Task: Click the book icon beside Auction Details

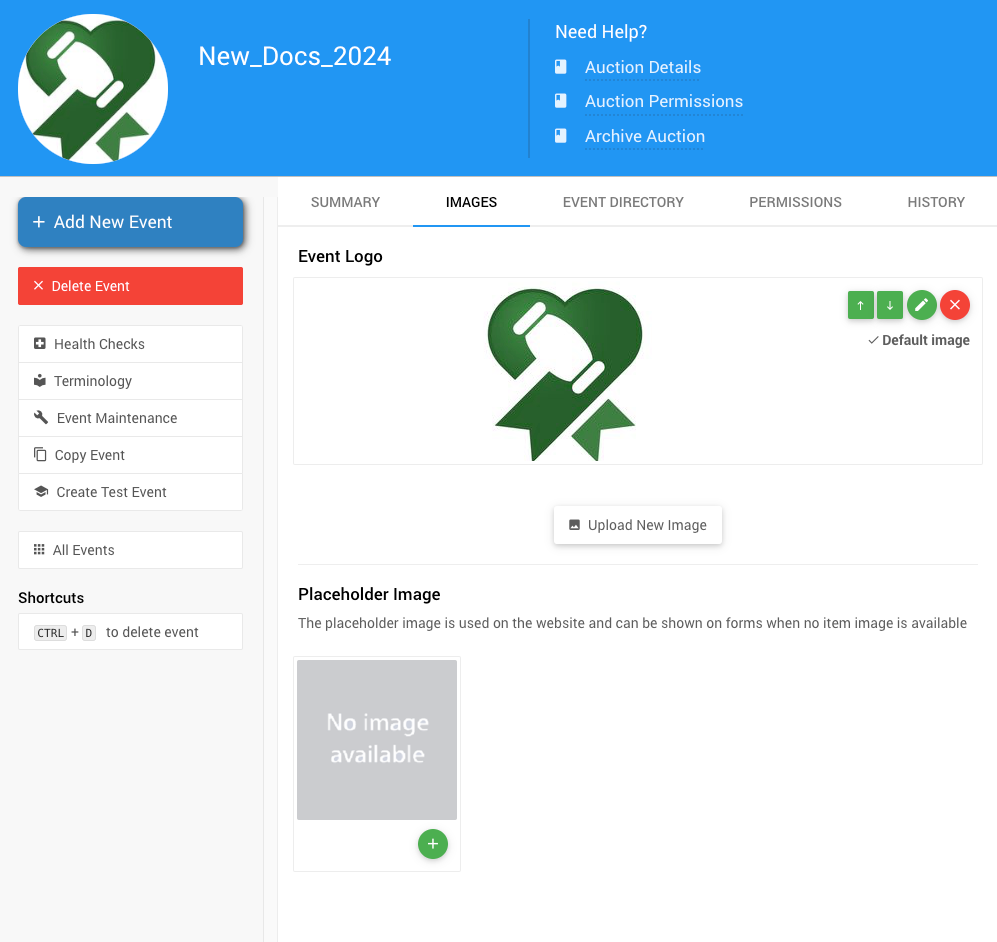Action: click(561, 67)
